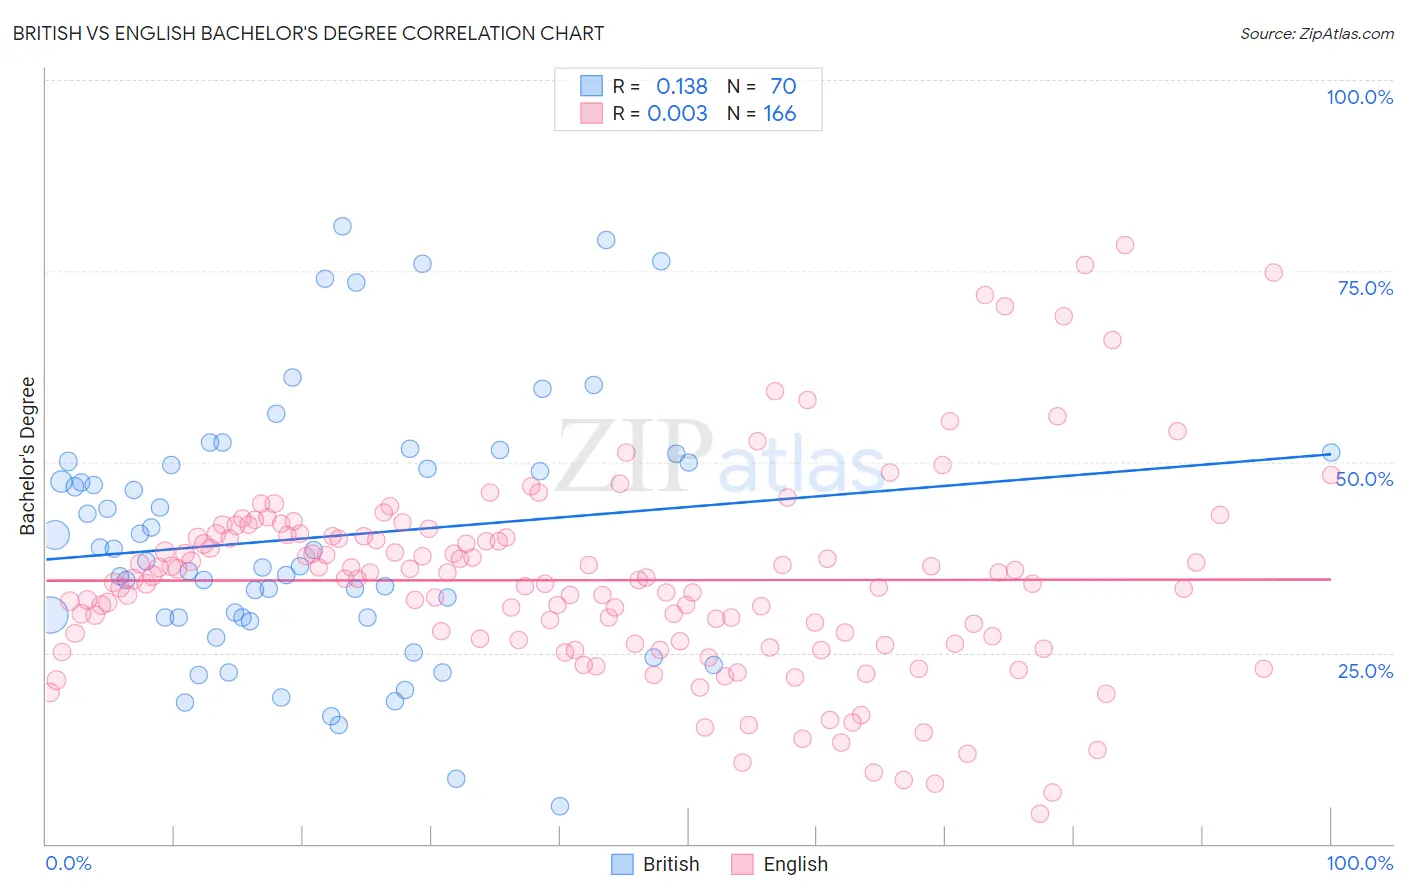Click the Source: ZipAtlas.com attribution text

point(1316,33)
